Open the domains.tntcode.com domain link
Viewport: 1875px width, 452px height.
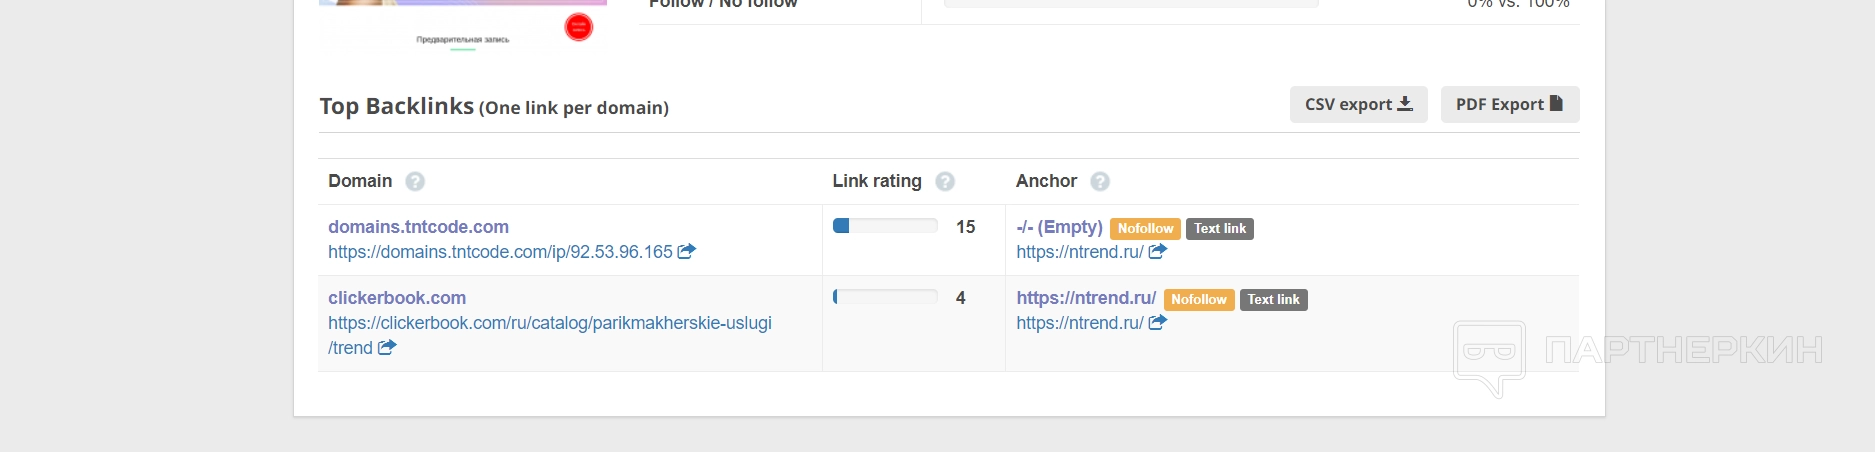(418, 227)
